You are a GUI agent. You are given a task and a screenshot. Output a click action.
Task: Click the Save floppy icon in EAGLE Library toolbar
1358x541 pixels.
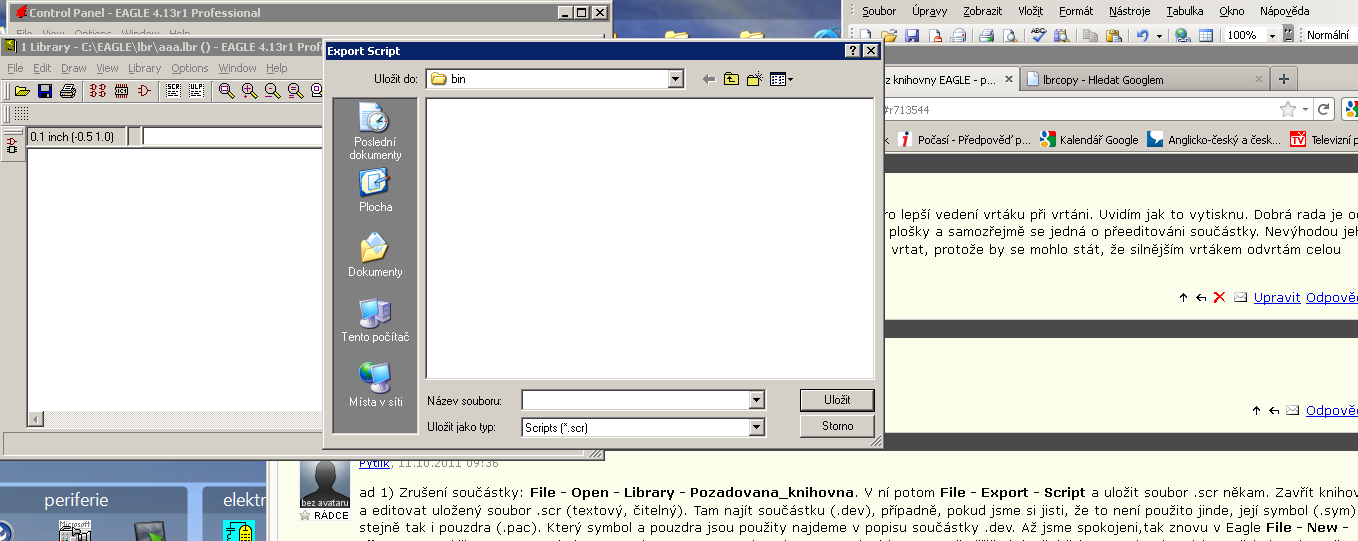pos(45,91)
